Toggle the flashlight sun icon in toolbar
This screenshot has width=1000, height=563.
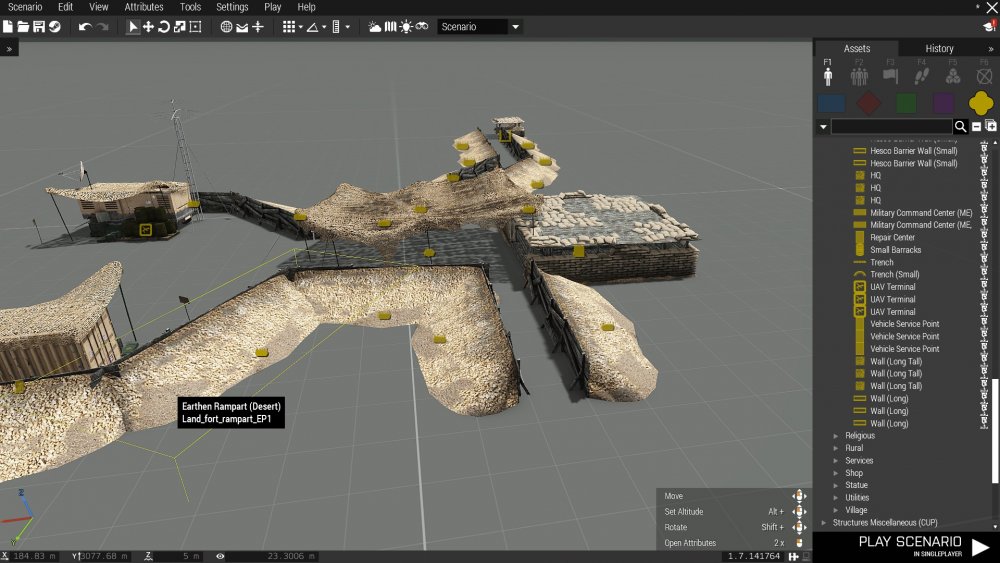(406, 27)
